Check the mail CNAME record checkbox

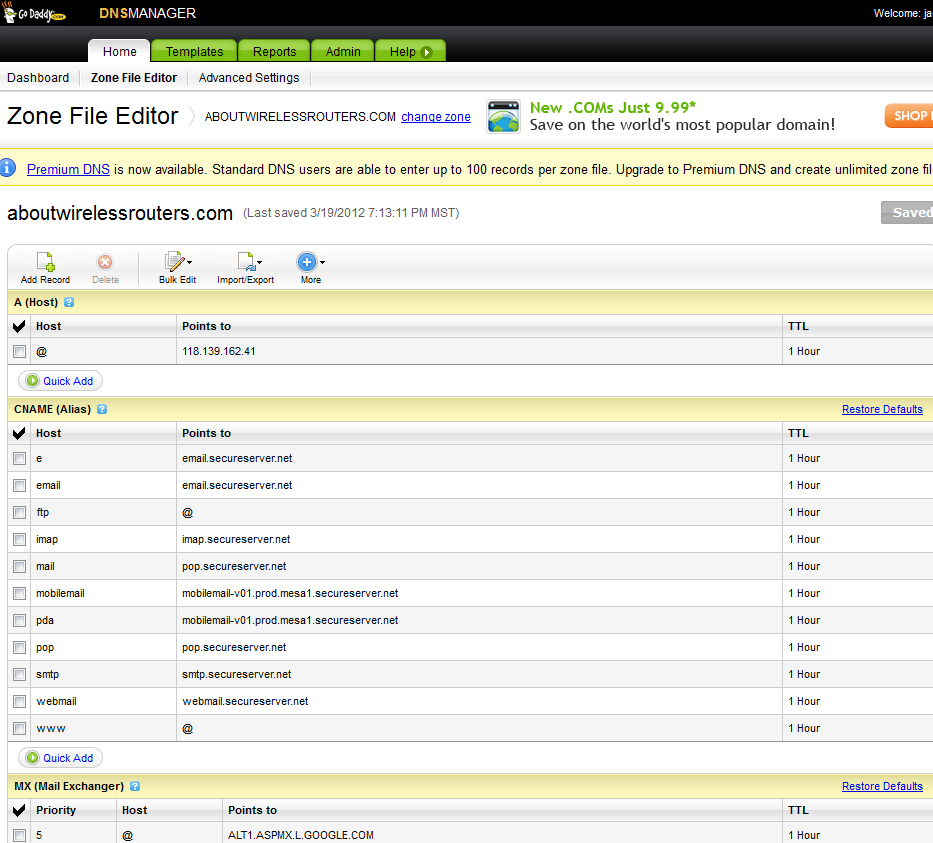point(20,566)
